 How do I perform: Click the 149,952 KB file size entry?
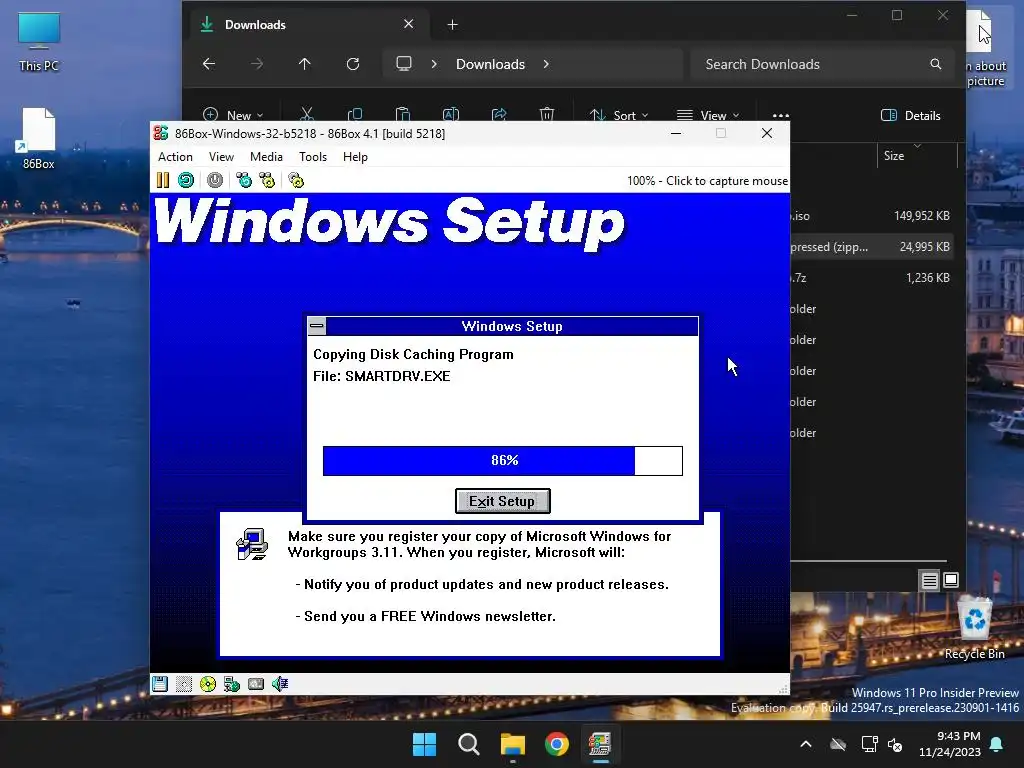pos(921,216)
